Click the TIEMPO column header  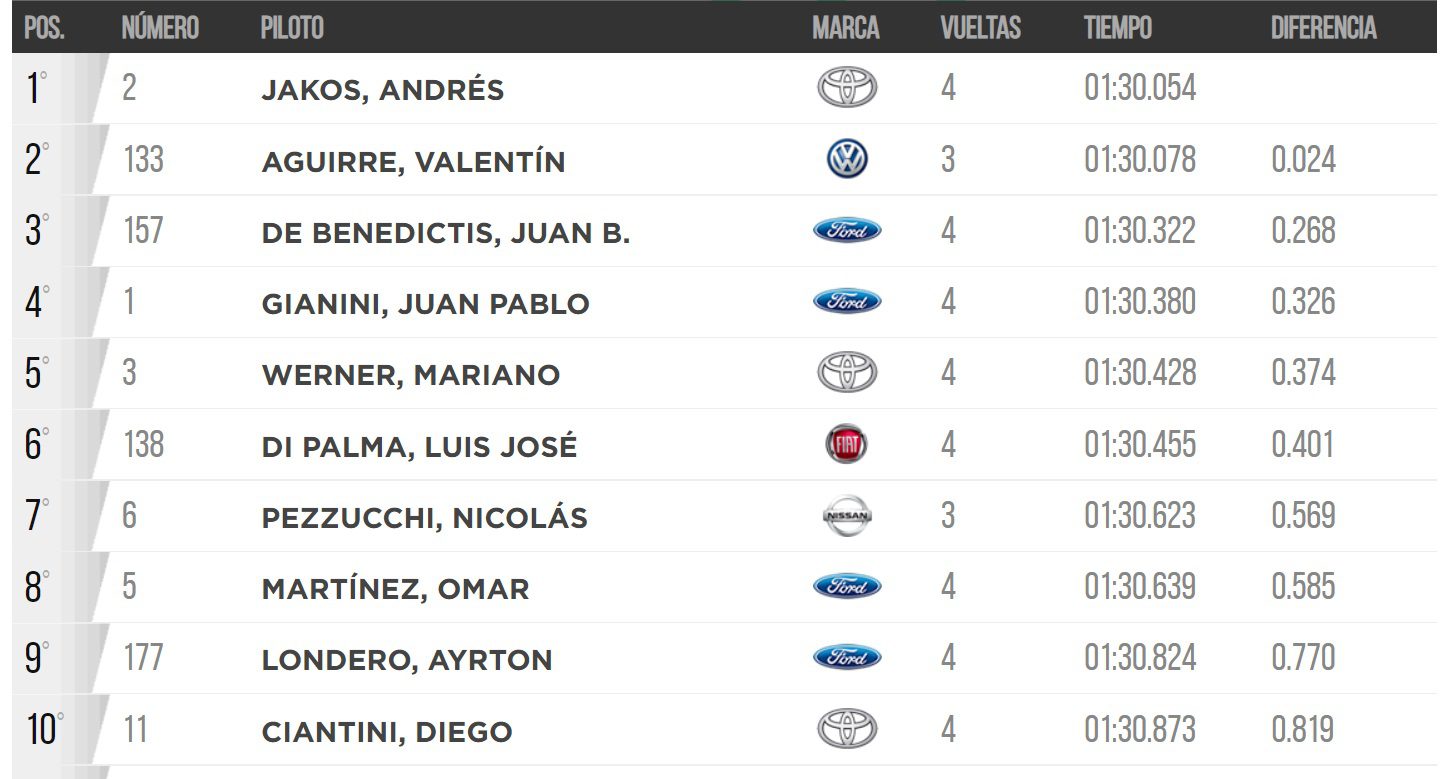point(1117,27)
